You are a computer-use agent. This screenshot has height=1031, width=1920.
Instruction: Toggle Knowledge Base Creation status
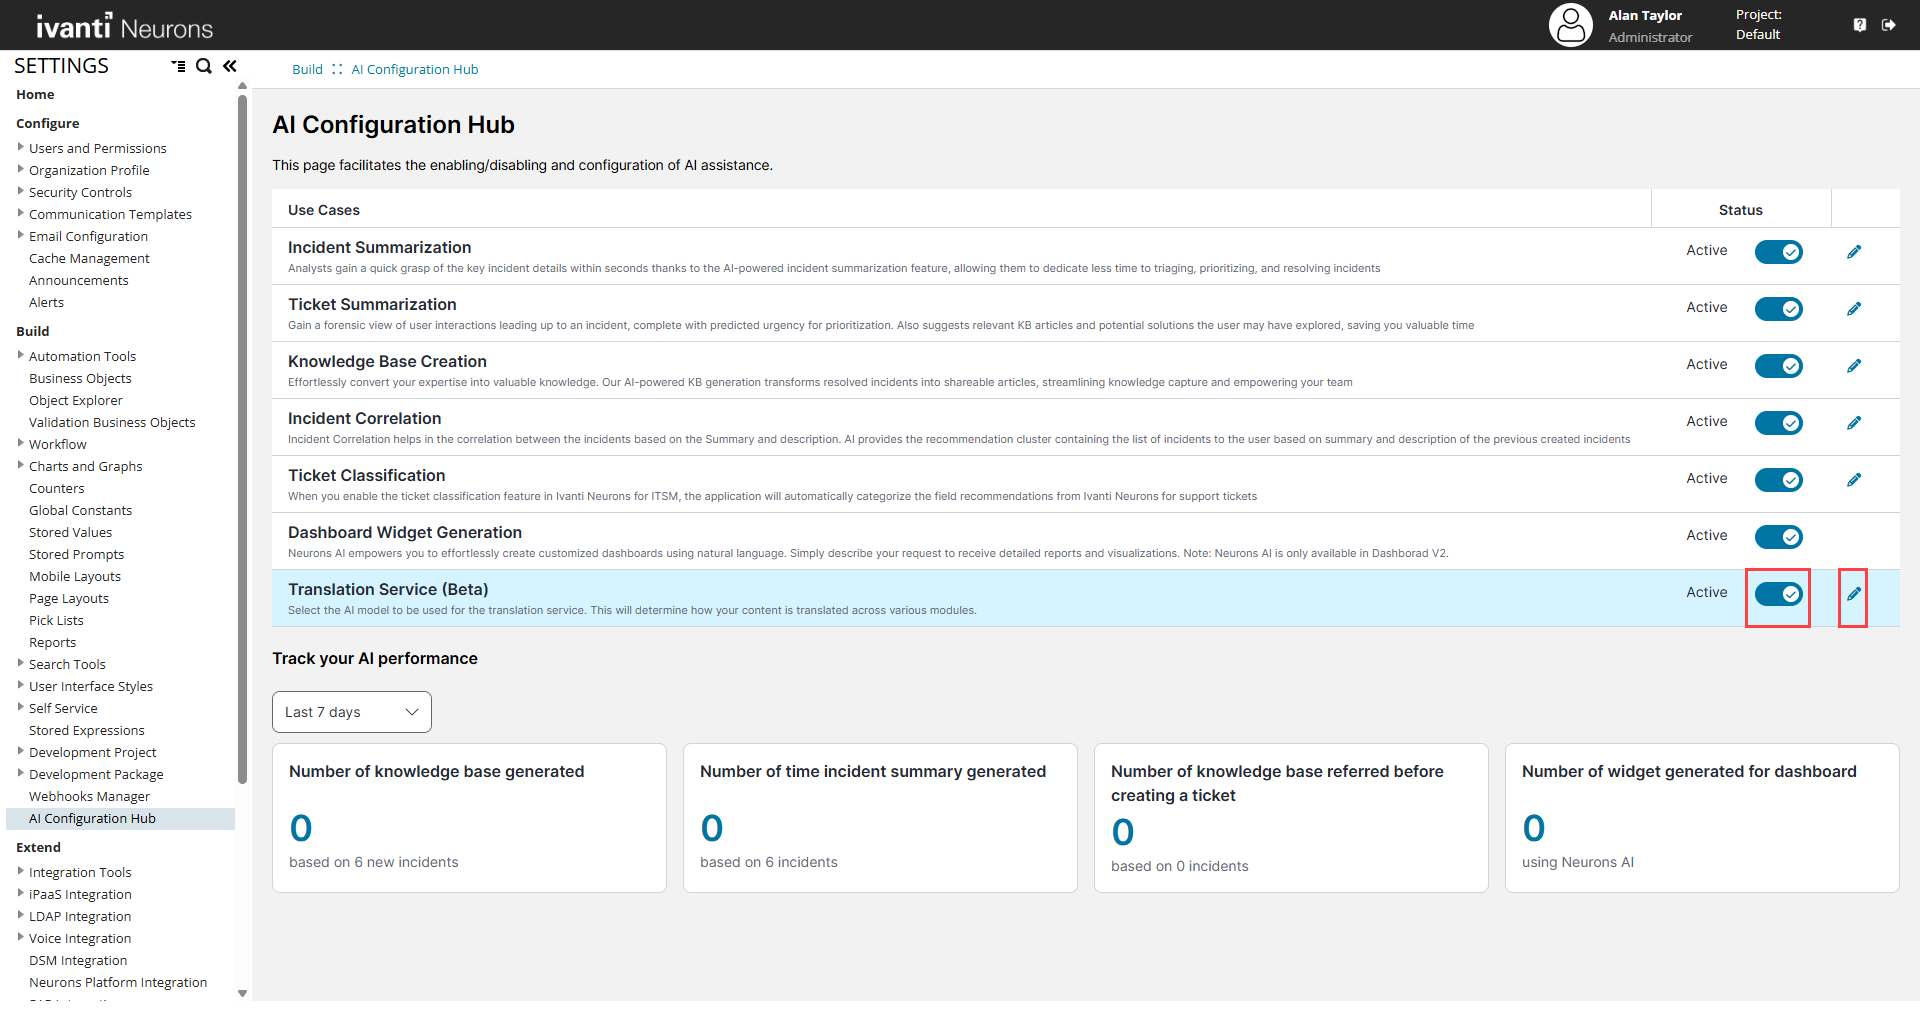click(1779, 366)
